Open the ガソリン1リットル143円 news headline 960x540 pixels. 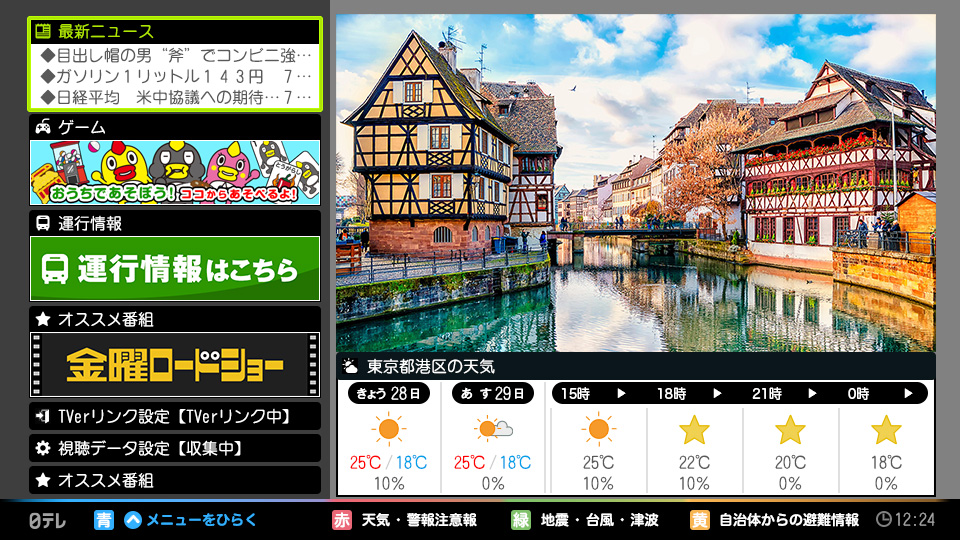pos(175,76)
